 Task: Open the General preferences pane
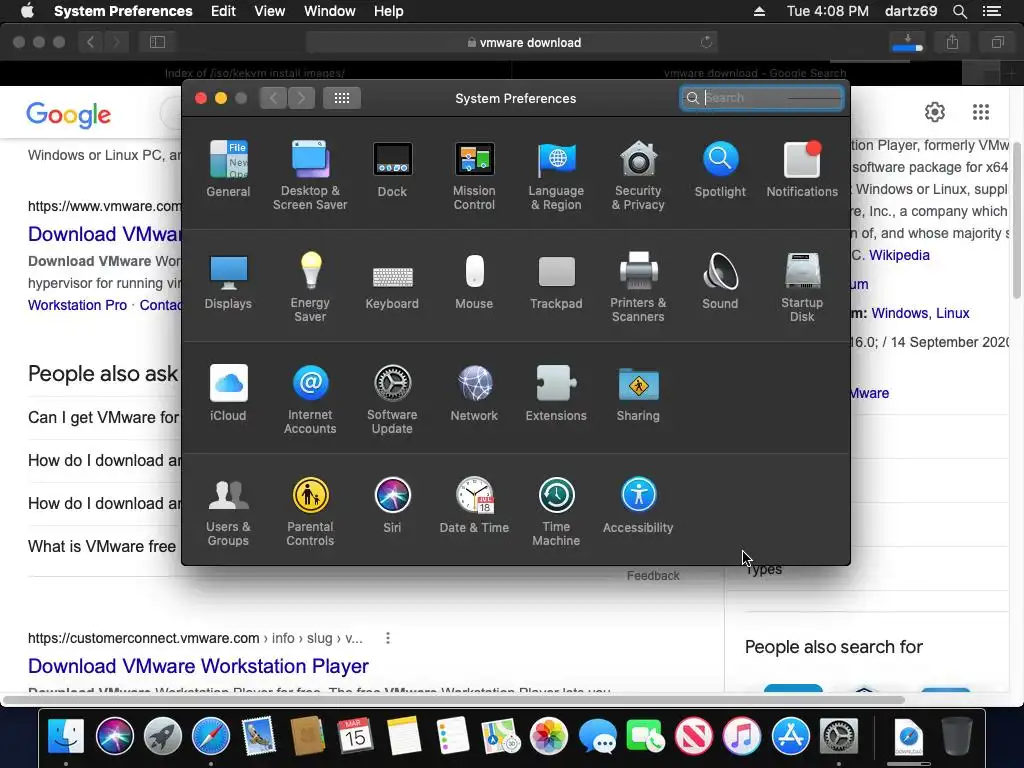pyautogui.click(x=228, y=168)
